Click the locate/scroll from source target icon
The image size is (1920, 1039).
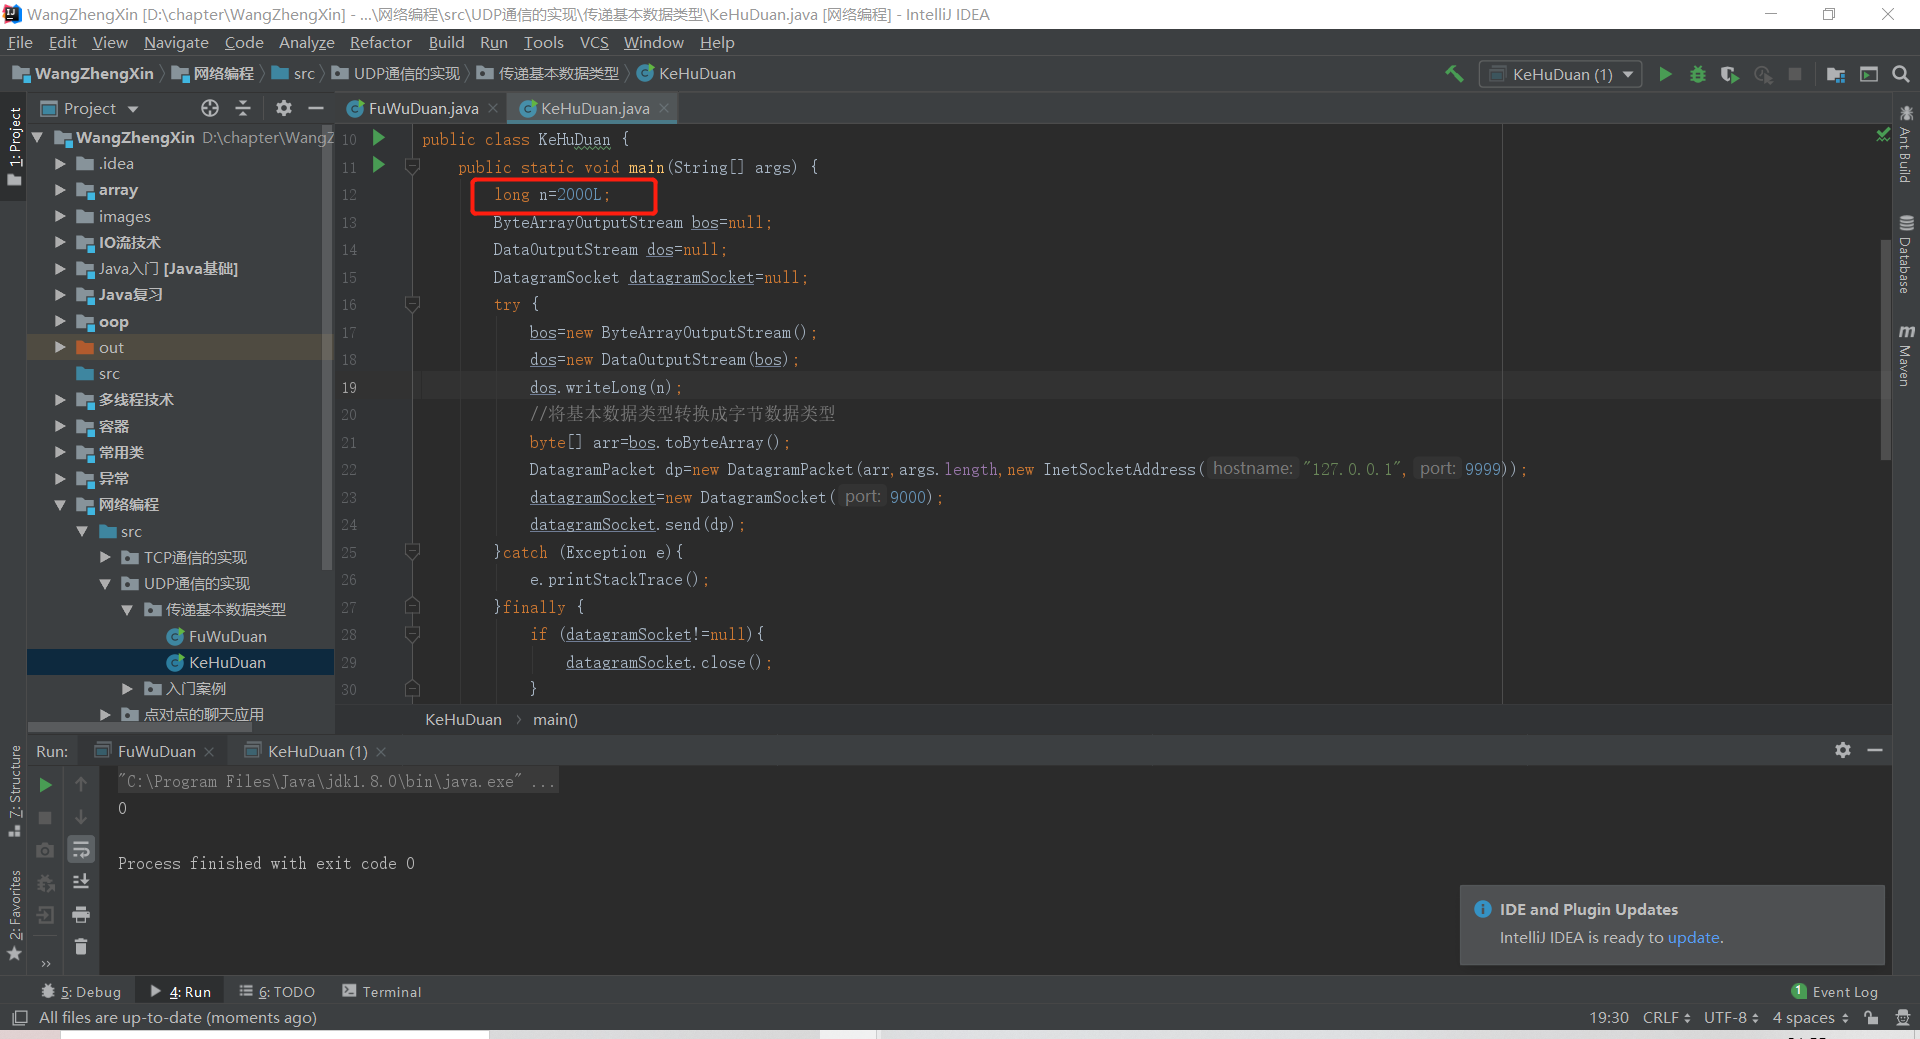tap(209, 108)
